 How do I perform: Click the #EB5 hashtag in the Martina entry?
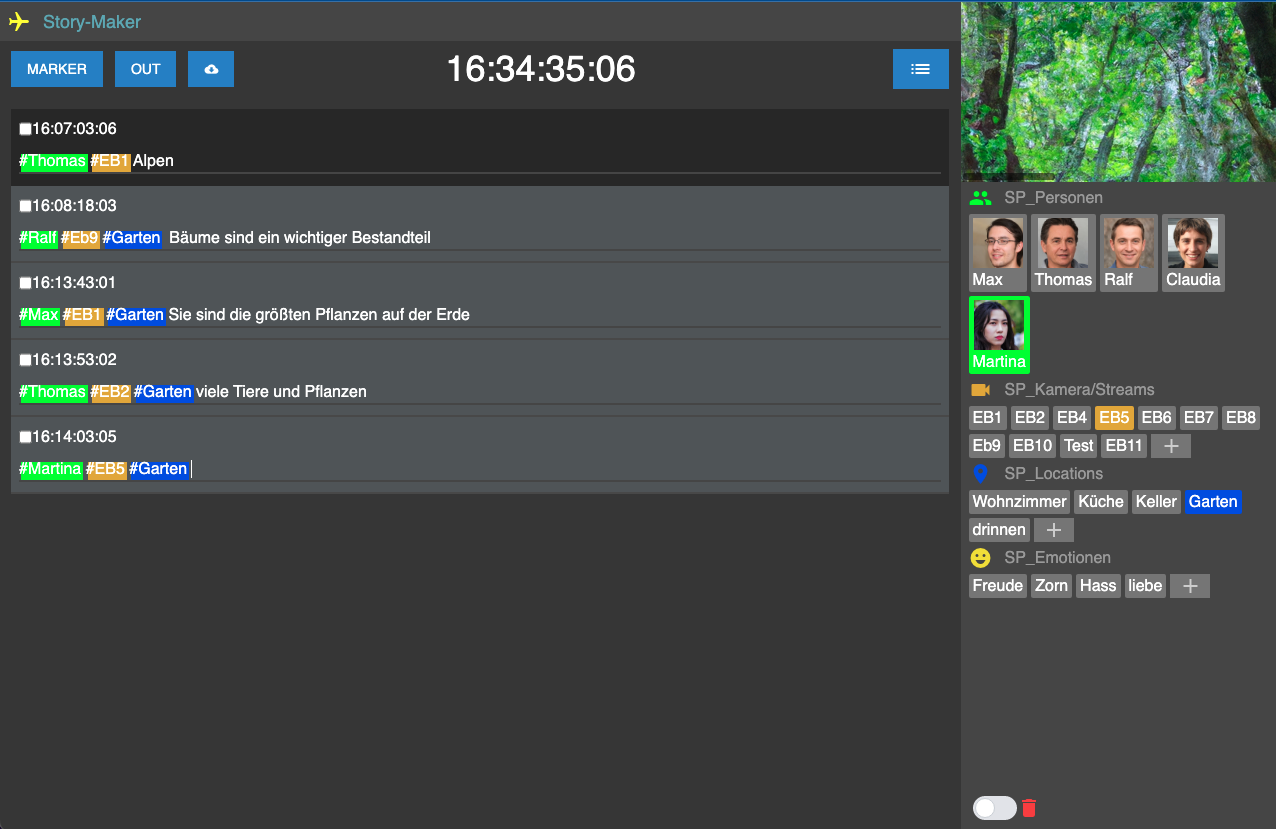(106, 469)
